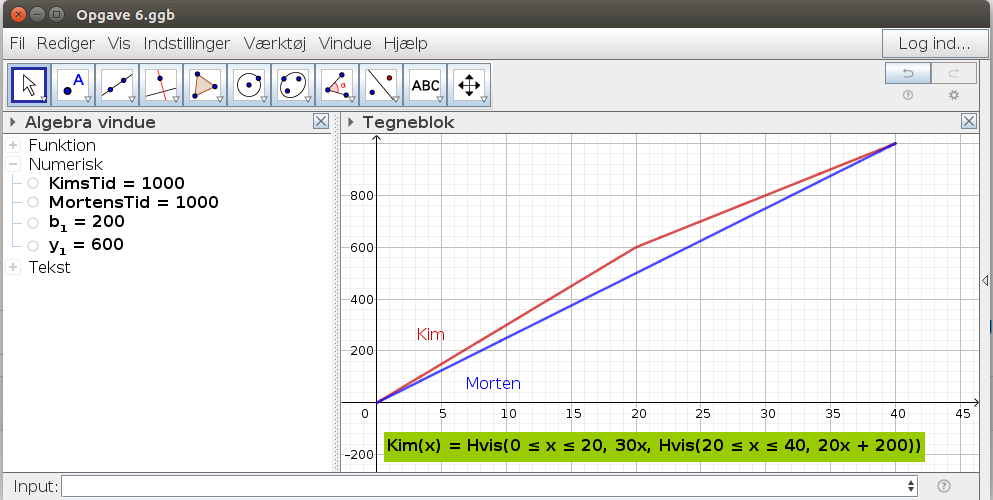Toggle visibility circle for b₁ = 200
The image size is (993, 500).
pos(33,222)
